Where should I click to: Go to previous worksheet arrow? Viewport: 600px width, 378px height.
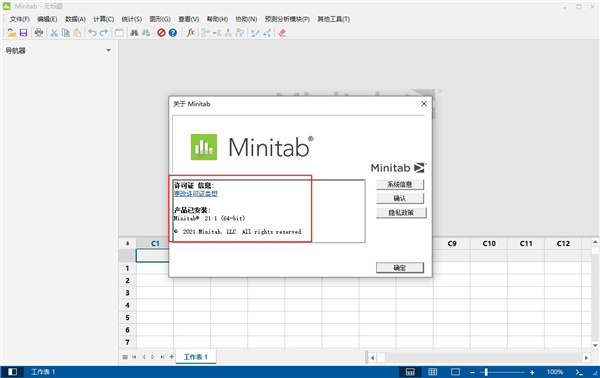point(144,357)
